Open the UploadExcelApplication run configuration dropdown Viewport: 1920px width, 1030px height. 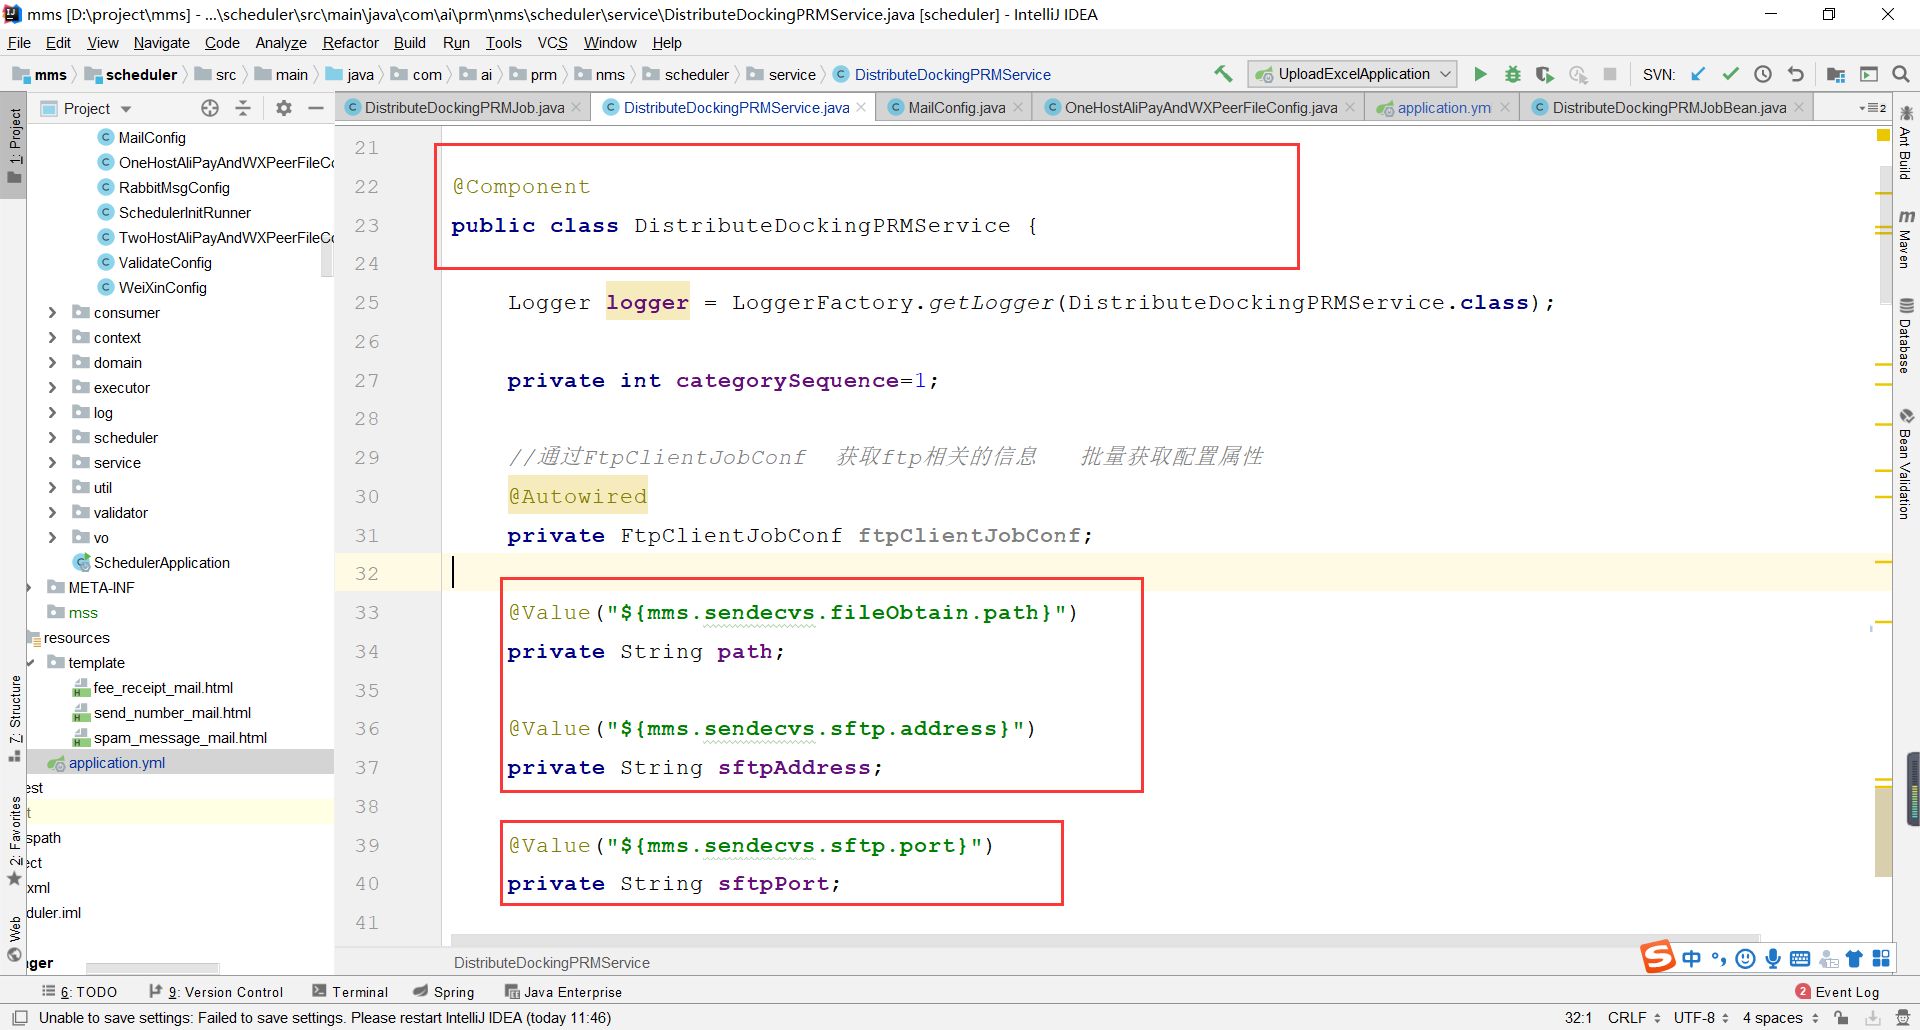(x=1353, y=74)
